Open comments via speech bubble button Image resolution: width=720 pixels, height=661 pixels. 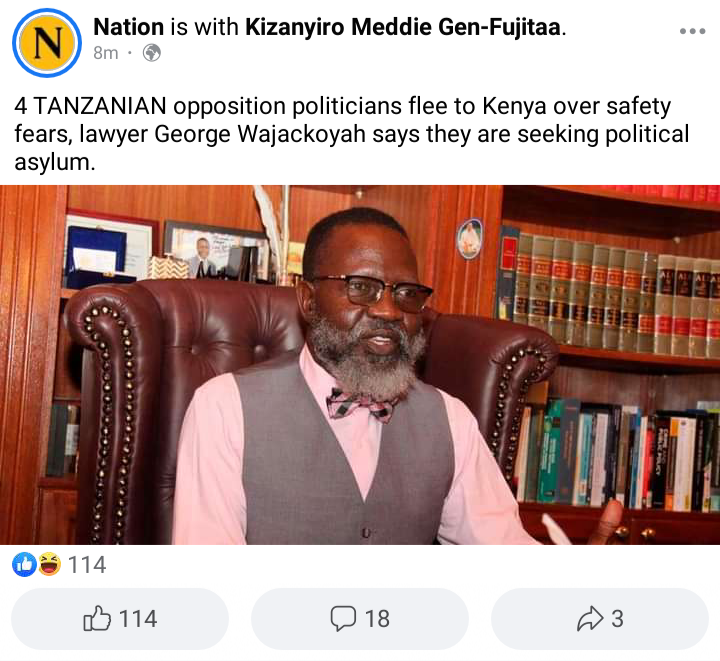pos(360,618)
